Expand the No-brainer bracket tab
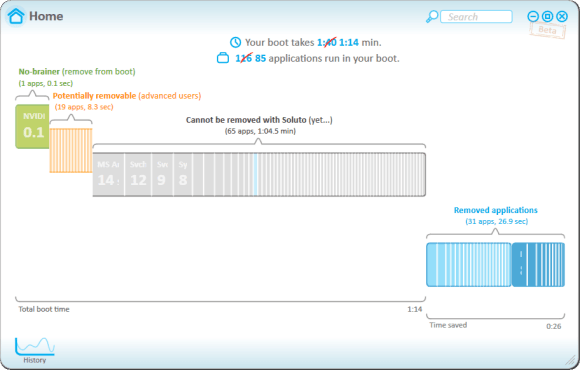This screenshot has height=370, width=580. pos(32,95)
